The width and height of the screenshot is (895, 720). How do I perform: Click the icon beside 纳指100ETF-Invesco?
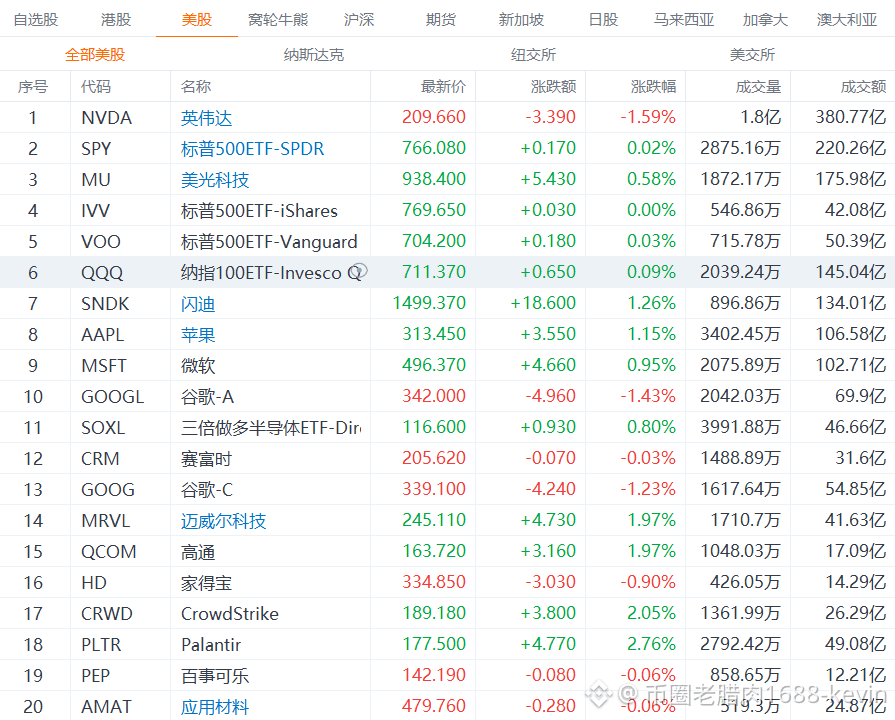click(x=358, y=272)
